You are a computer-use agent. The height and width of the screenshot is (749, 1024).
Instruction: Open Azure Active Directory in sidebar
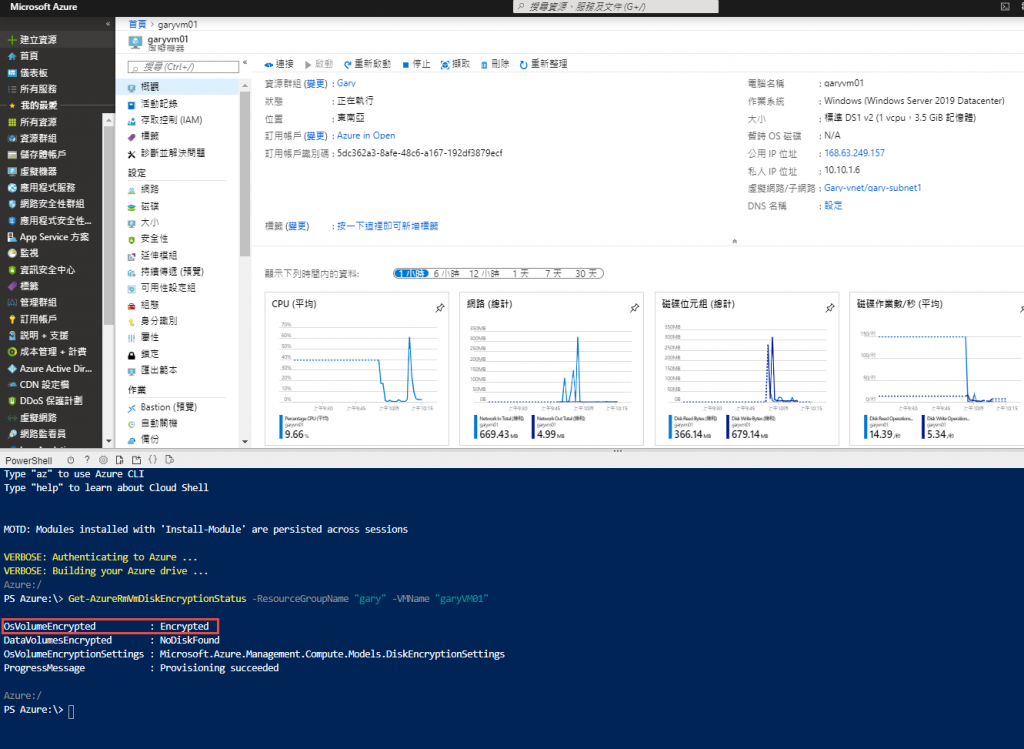click(x=50, y=368)
